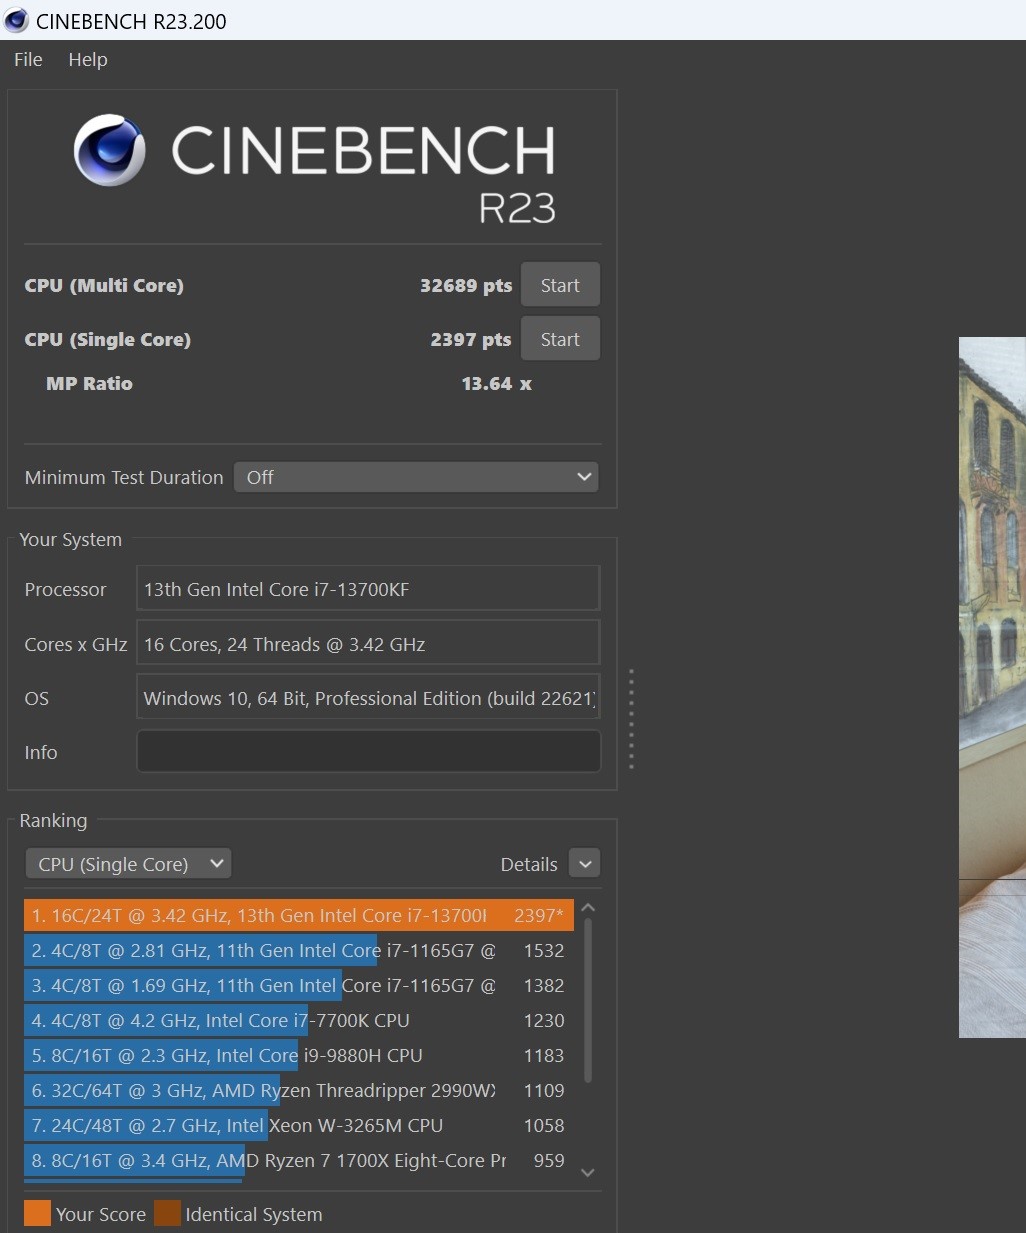Image resolution: width=1026 pixels, height=1233 pixels.
Task: Click the brown Identical System legend swatch
Action: point(167,1213)
